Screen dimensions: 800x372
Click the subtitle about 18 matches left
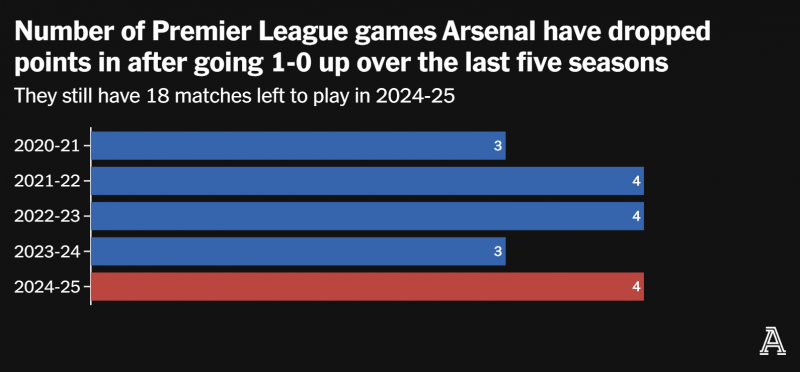(234, 96)
